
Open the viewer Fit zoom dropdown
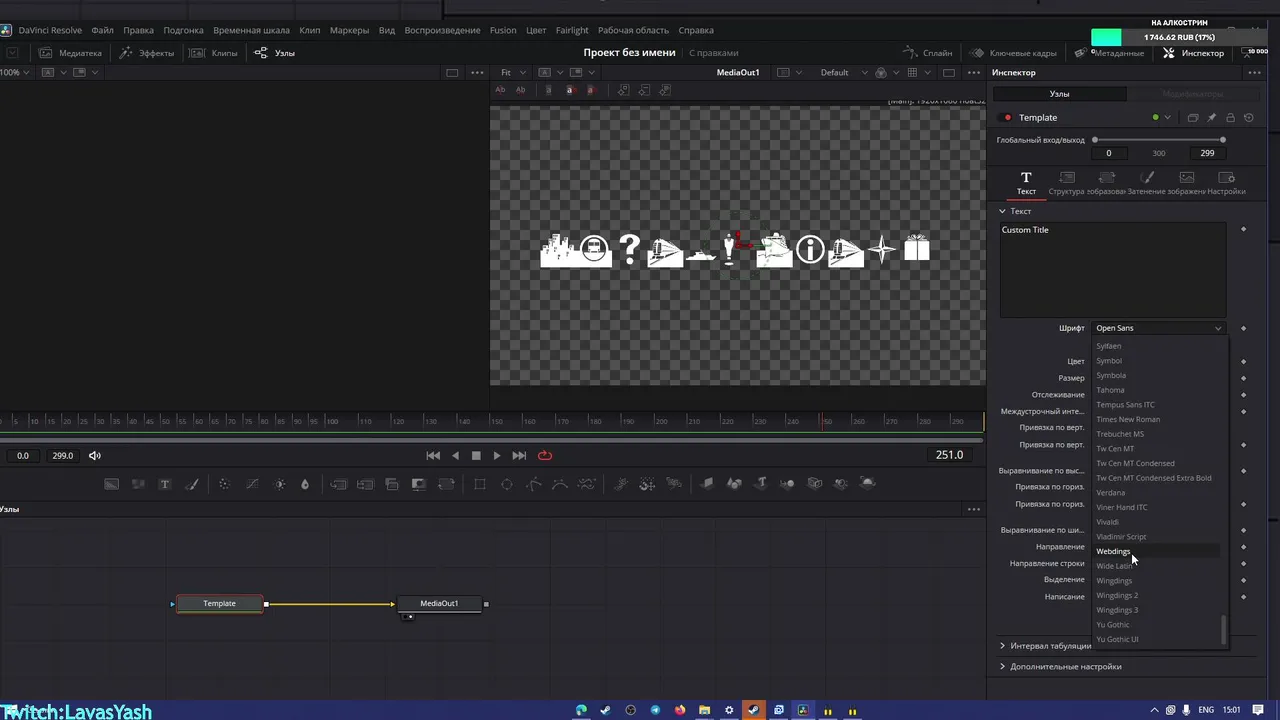513,73
